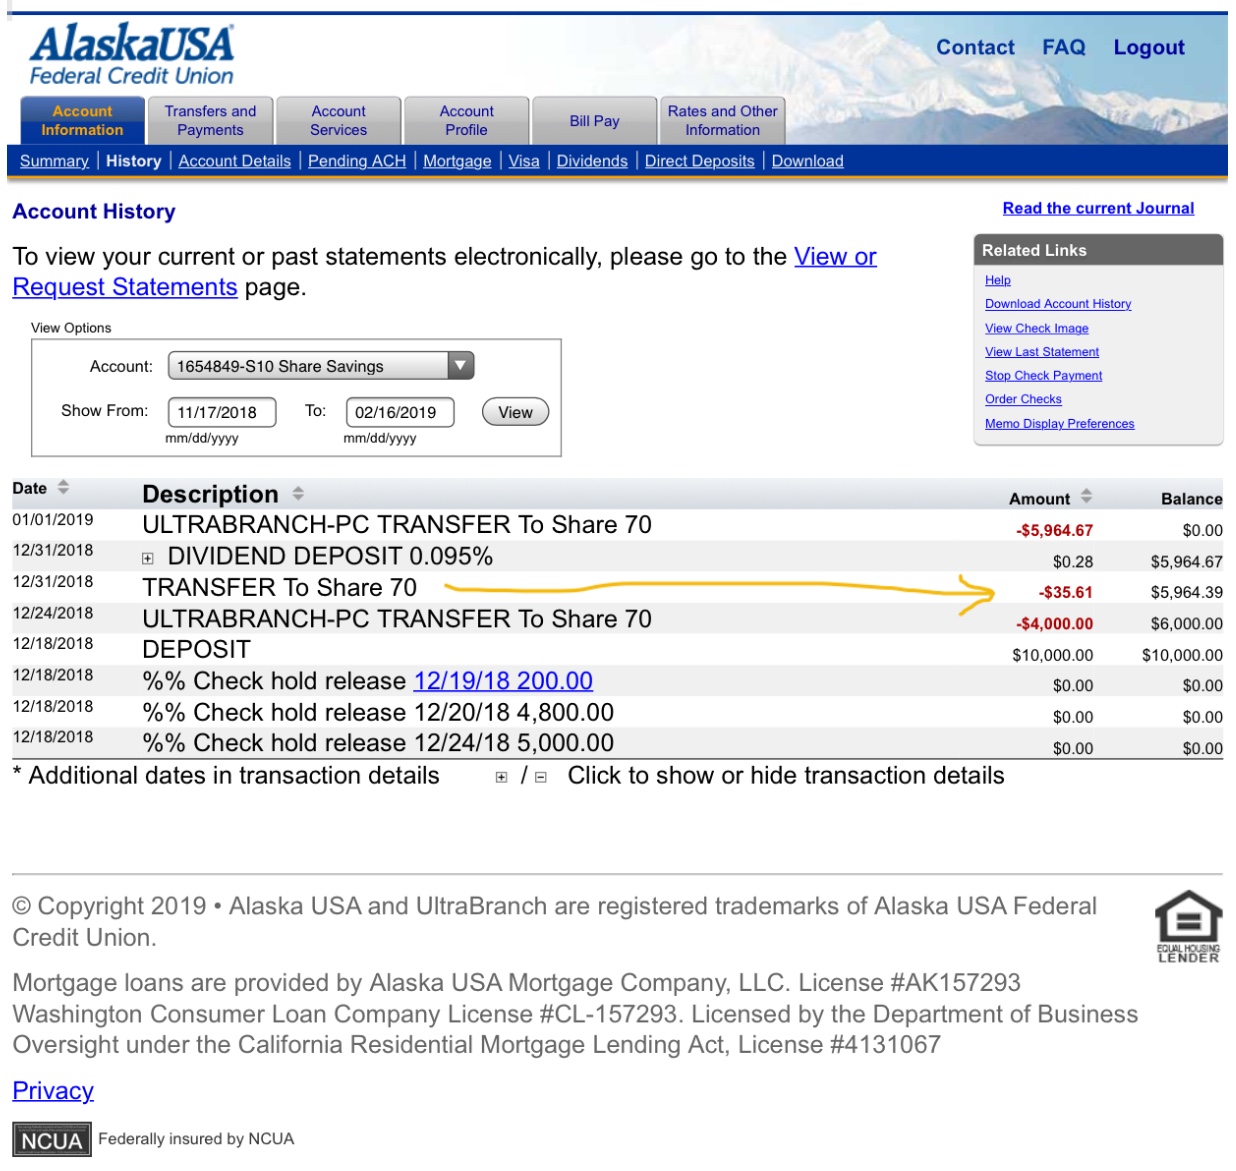Open Read the current Journal link
This screenshot has height=1171, width=1236.
click(x=1098, y=208)
